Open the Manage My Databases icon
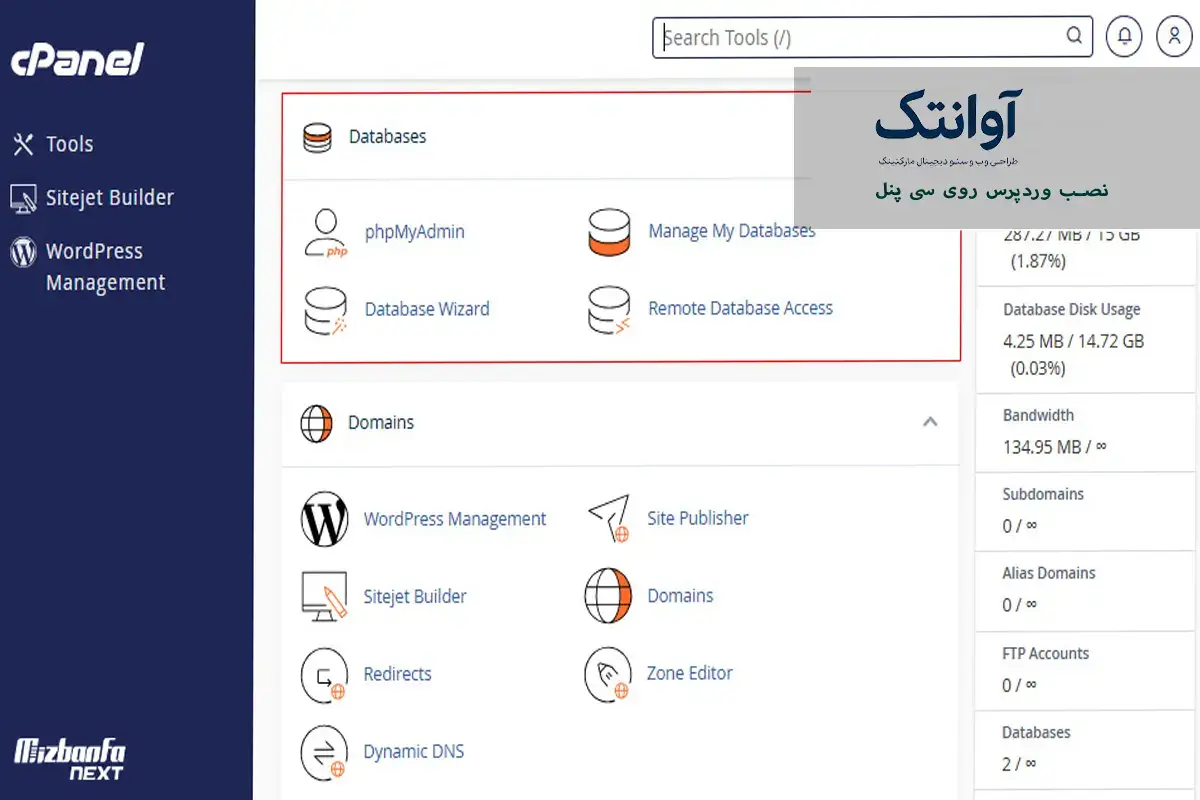This screenshot has width=1200, height=800. [609, 232]
